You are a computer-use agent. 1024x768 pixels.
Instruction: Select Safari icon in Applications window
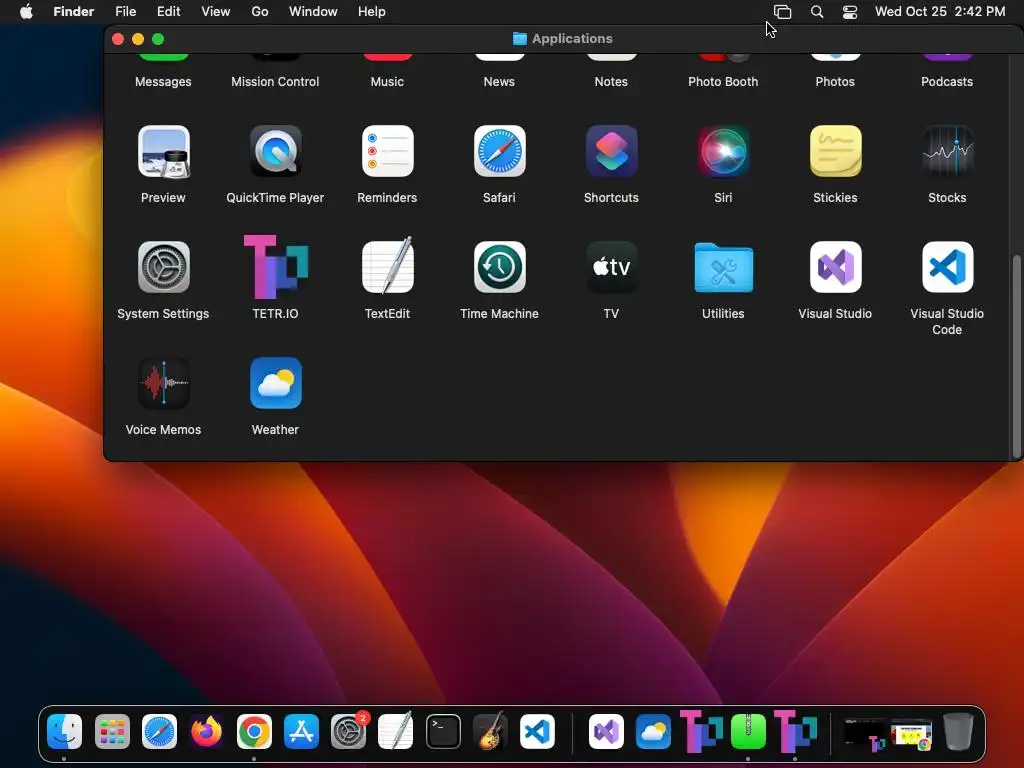pos(499,152)
